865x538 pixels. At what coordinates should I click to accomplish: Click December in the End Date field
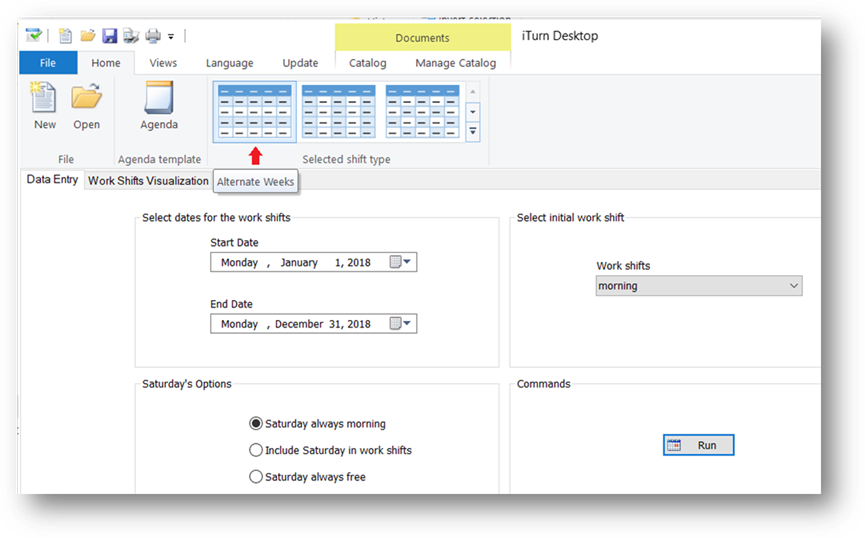[x=299, y=324]
